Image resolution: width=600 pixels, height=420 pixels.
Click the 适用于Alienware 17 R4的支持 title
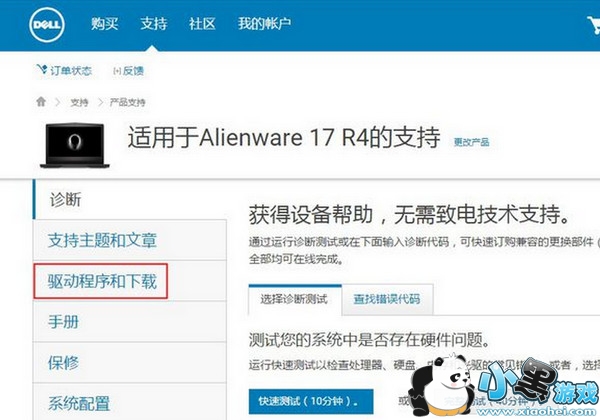[x=284, y=137]
